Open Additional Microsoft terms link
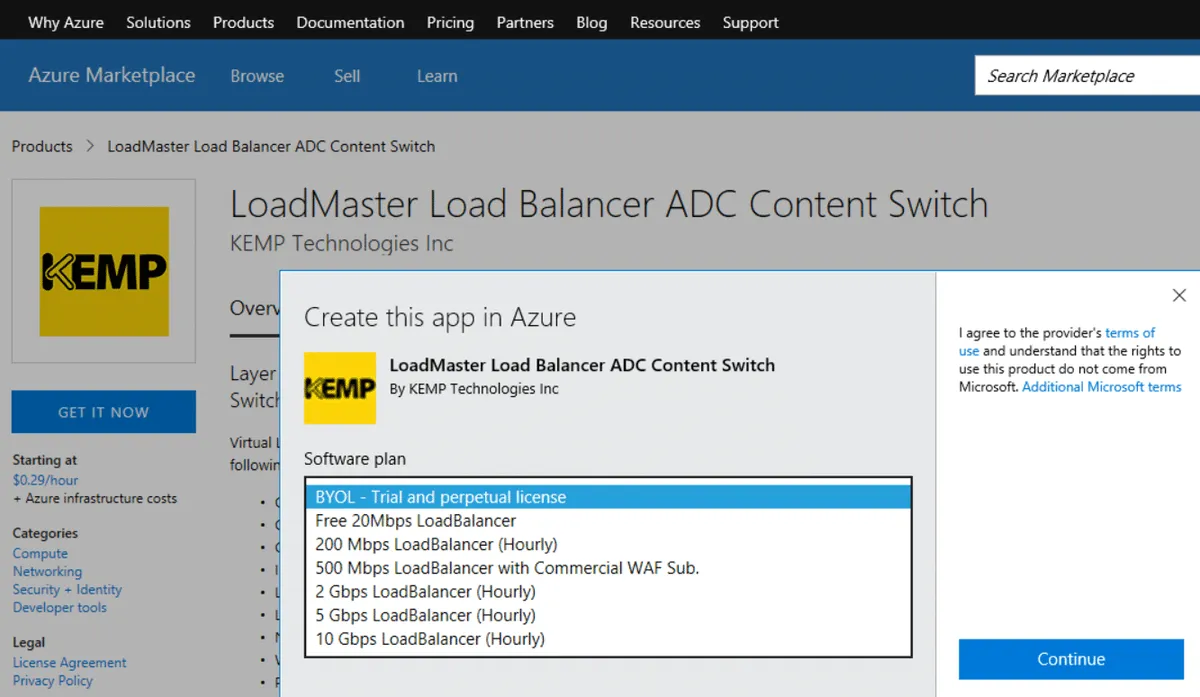1200x697 pixels. [x=1101, y=387]
